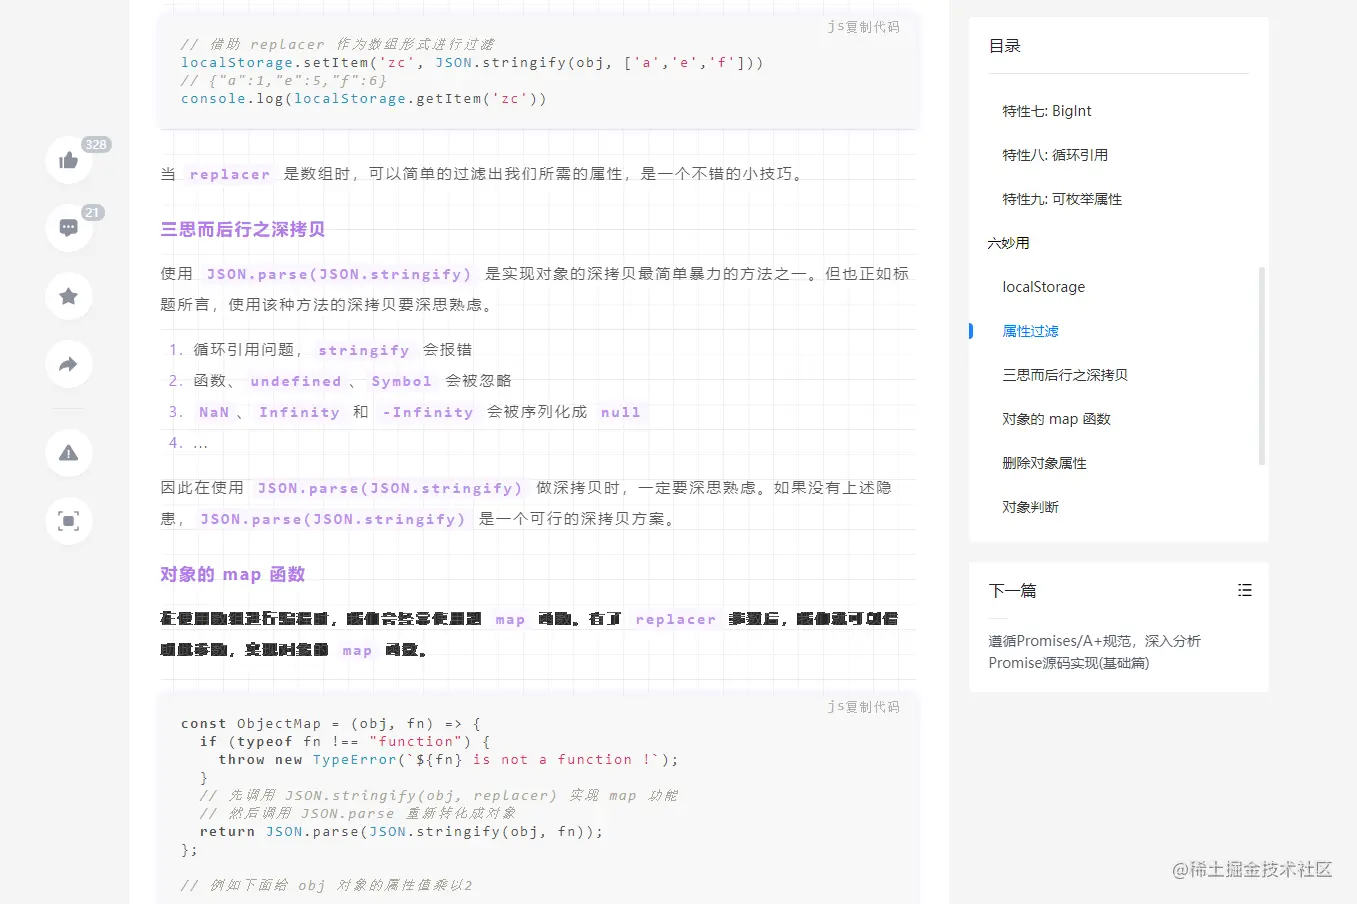Report the article via the warning triangle icon
Viewport: 1357px width, 904px height.
point(69,453)
